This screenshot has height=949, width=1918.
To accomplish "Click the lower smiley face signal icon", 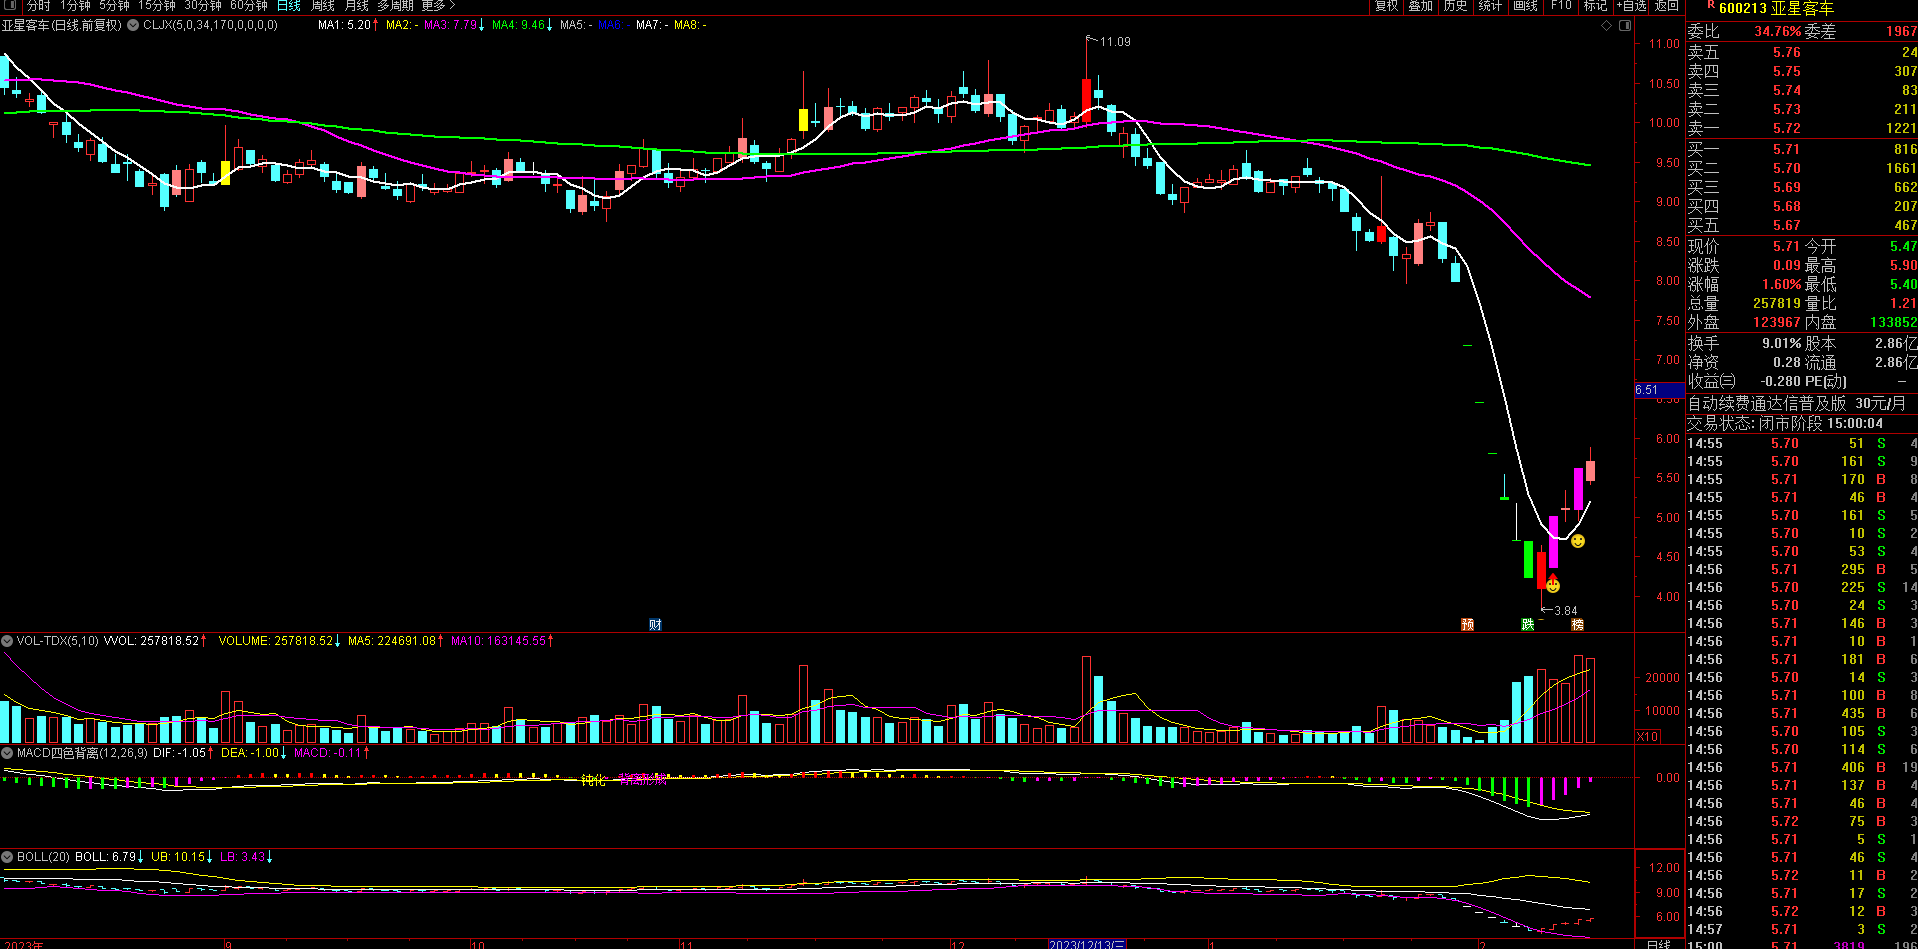I will click(x=1553, y=585).
